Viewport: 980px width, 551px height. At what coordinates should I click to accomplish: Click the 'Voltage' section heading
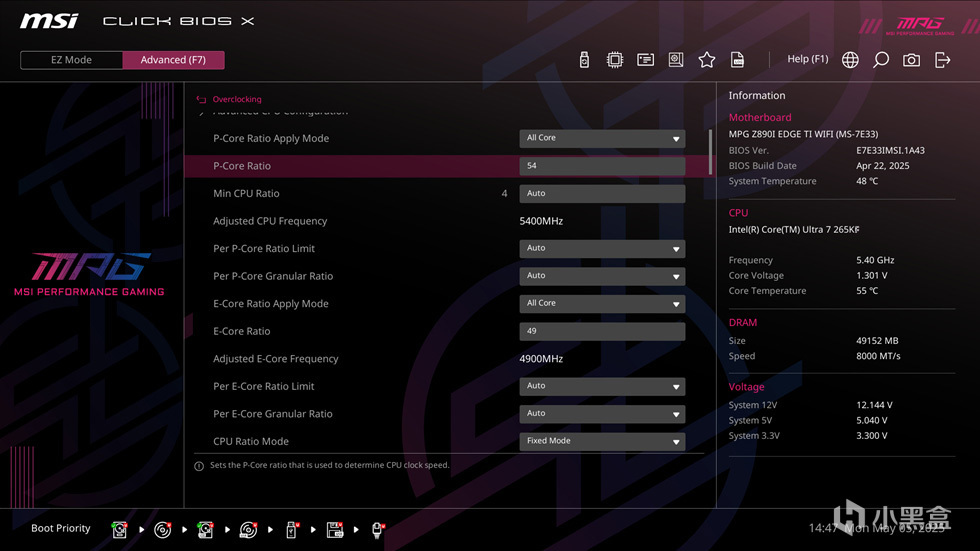[x=746, y=387]
